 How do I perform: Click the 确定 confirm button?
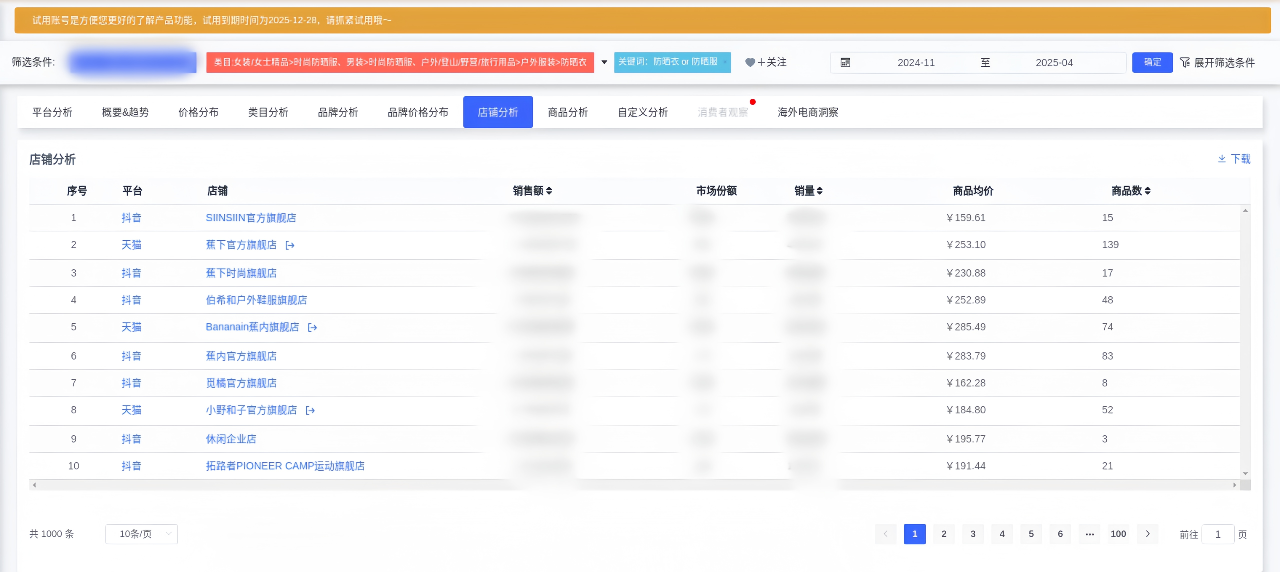point(1152,62)
